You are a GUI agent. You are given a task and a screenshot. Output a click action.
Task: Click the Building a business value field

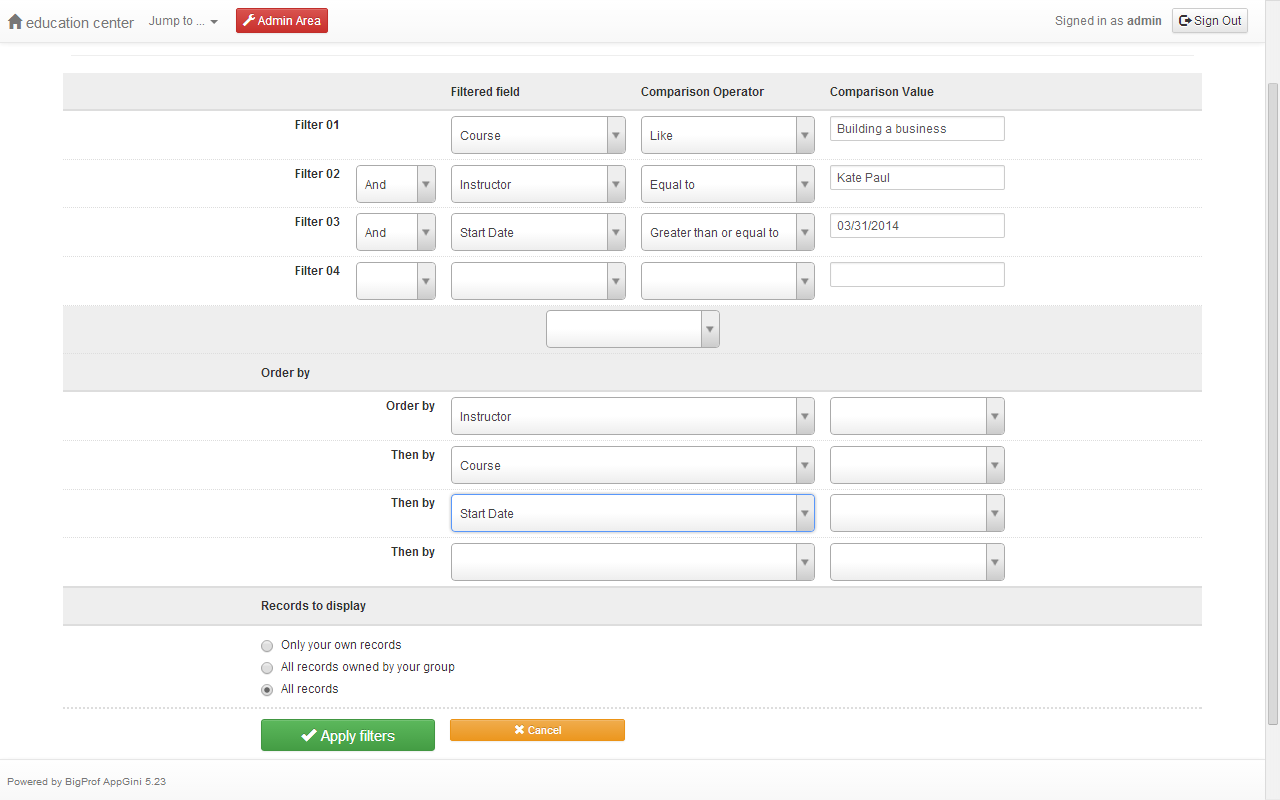point(916,129)
